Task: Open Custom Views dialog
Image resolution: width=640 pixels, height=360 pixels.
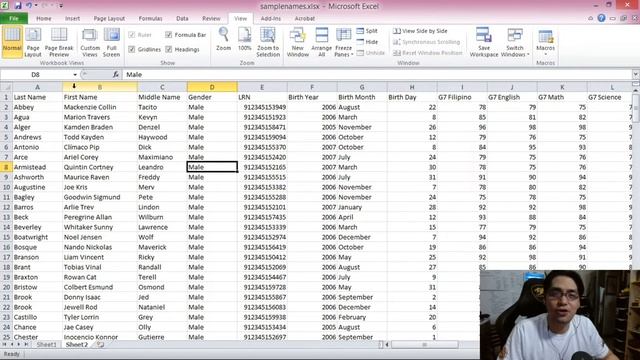Action: click(x=90, y=42)
